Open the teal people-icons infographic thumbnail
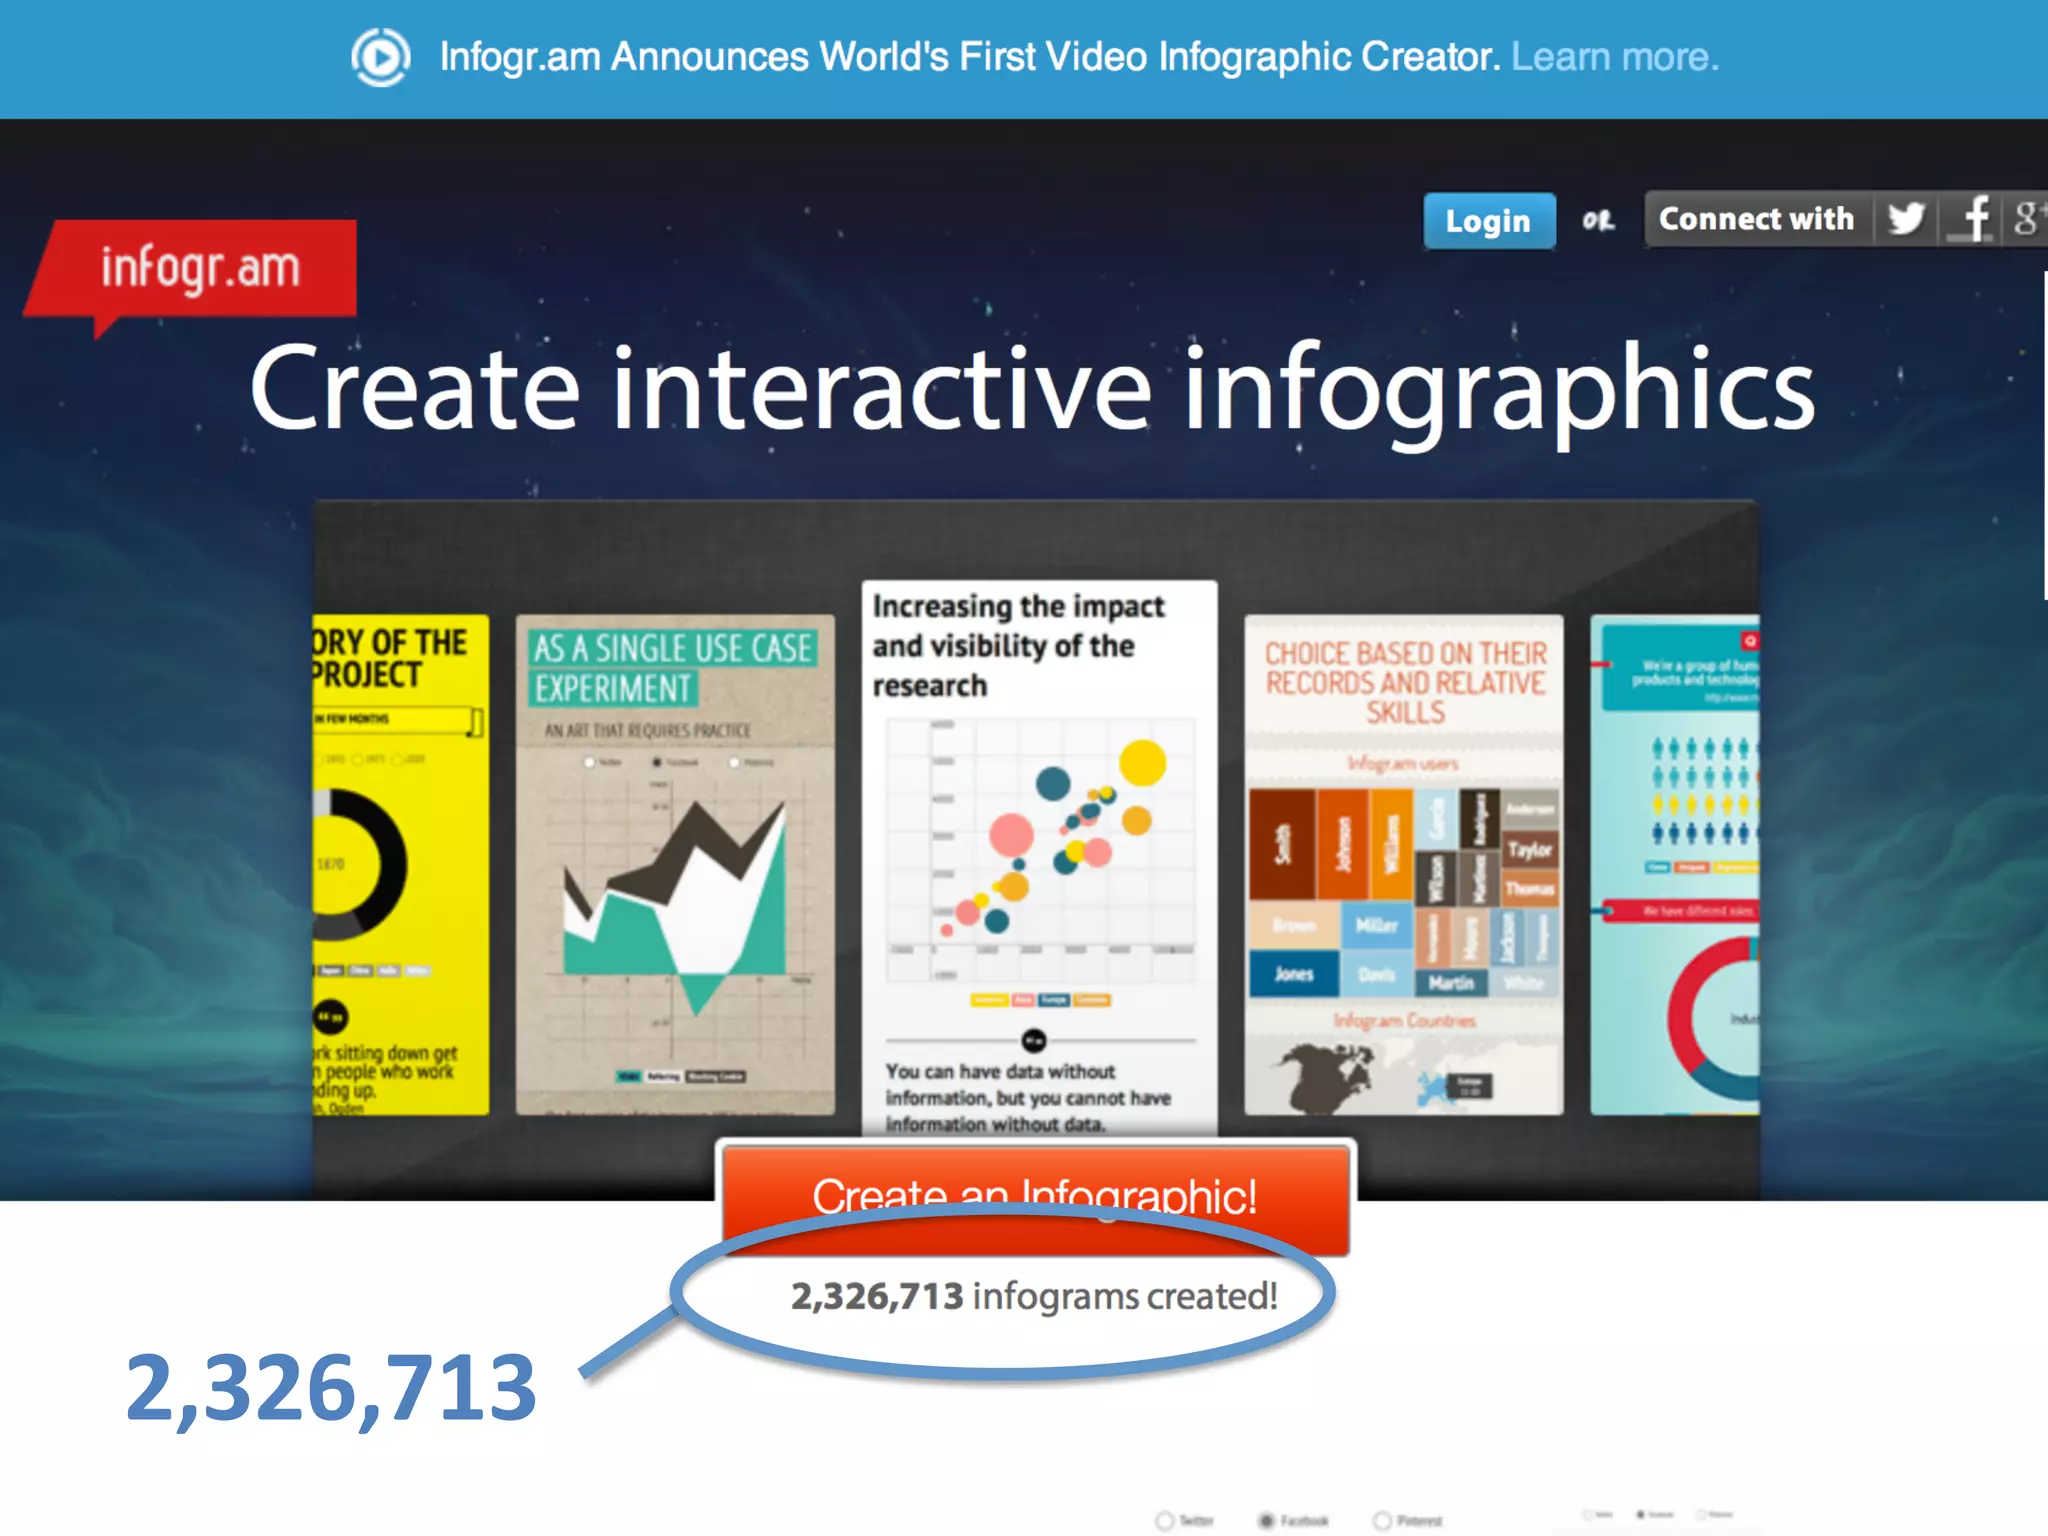Viewport: 2048px width, 1536px height. (1675, 865)
